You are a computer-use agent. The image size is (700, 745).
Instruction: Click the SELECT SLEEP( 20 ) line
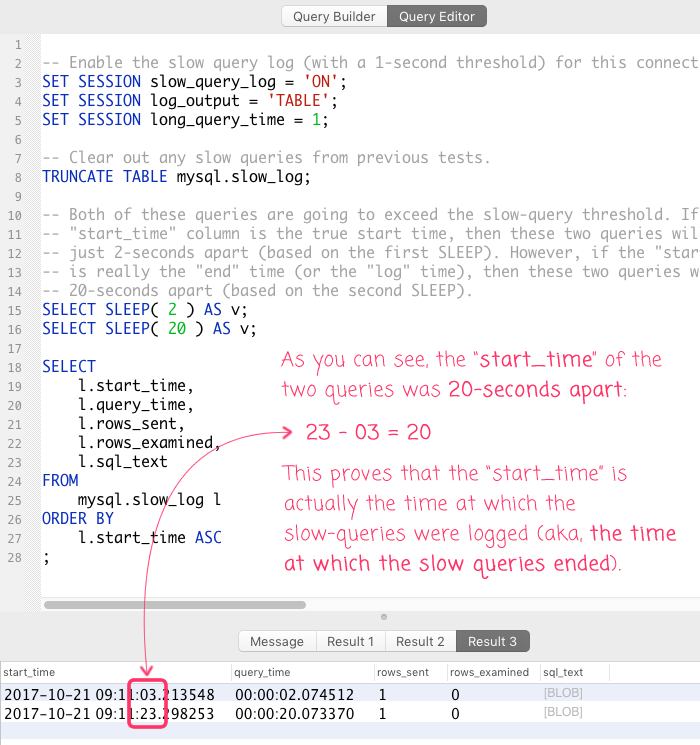coord(148,328)
